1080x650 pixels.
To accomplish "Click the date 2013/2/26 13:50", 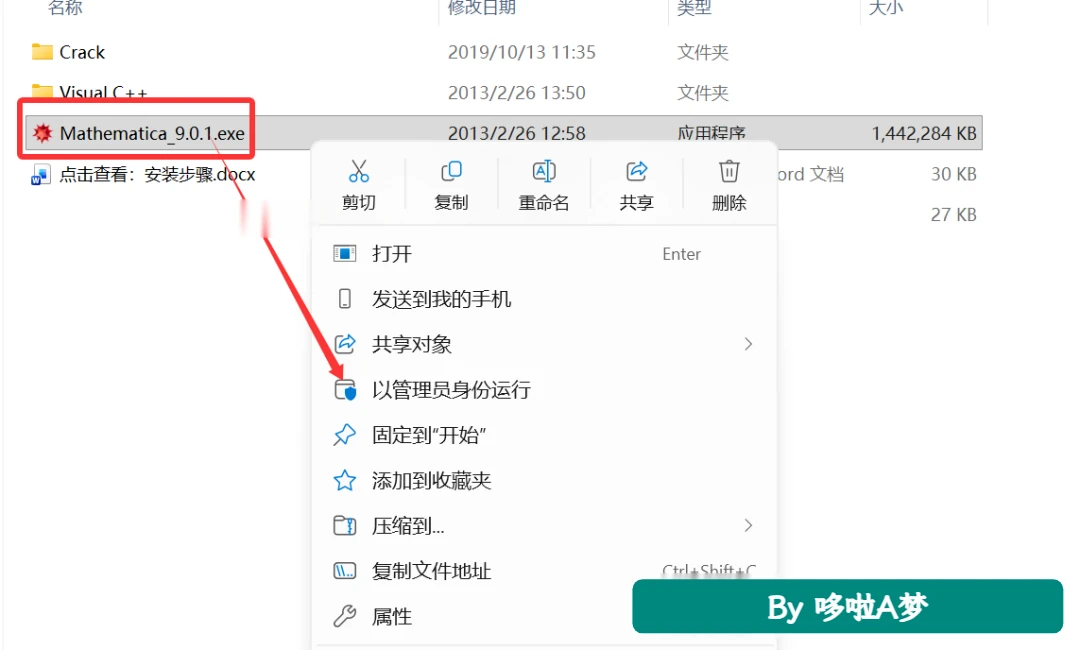I will [517, 92].
